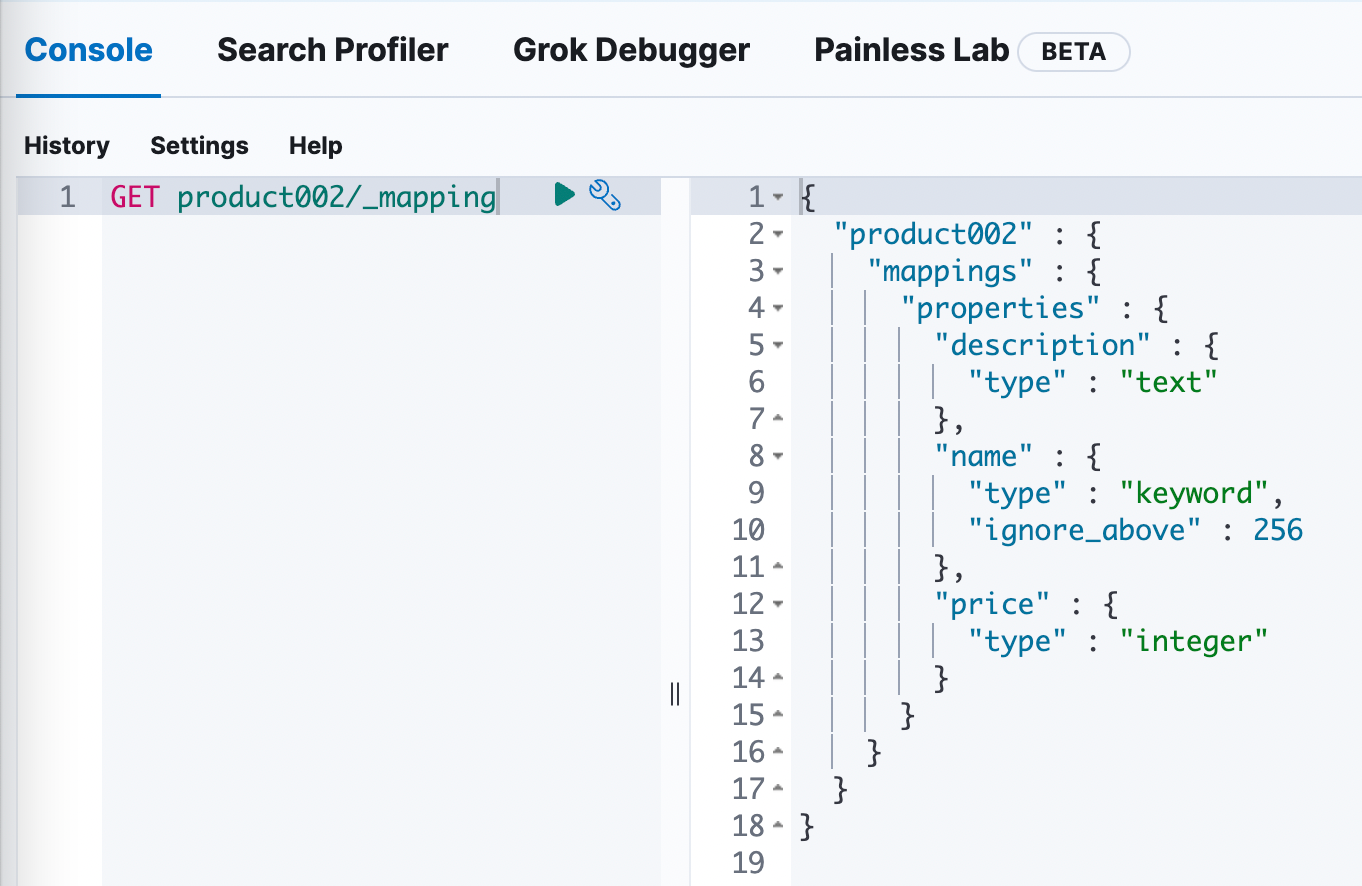Switch to the Search Profiler tab
This screenshot has width=1362, height=886.
332,50
